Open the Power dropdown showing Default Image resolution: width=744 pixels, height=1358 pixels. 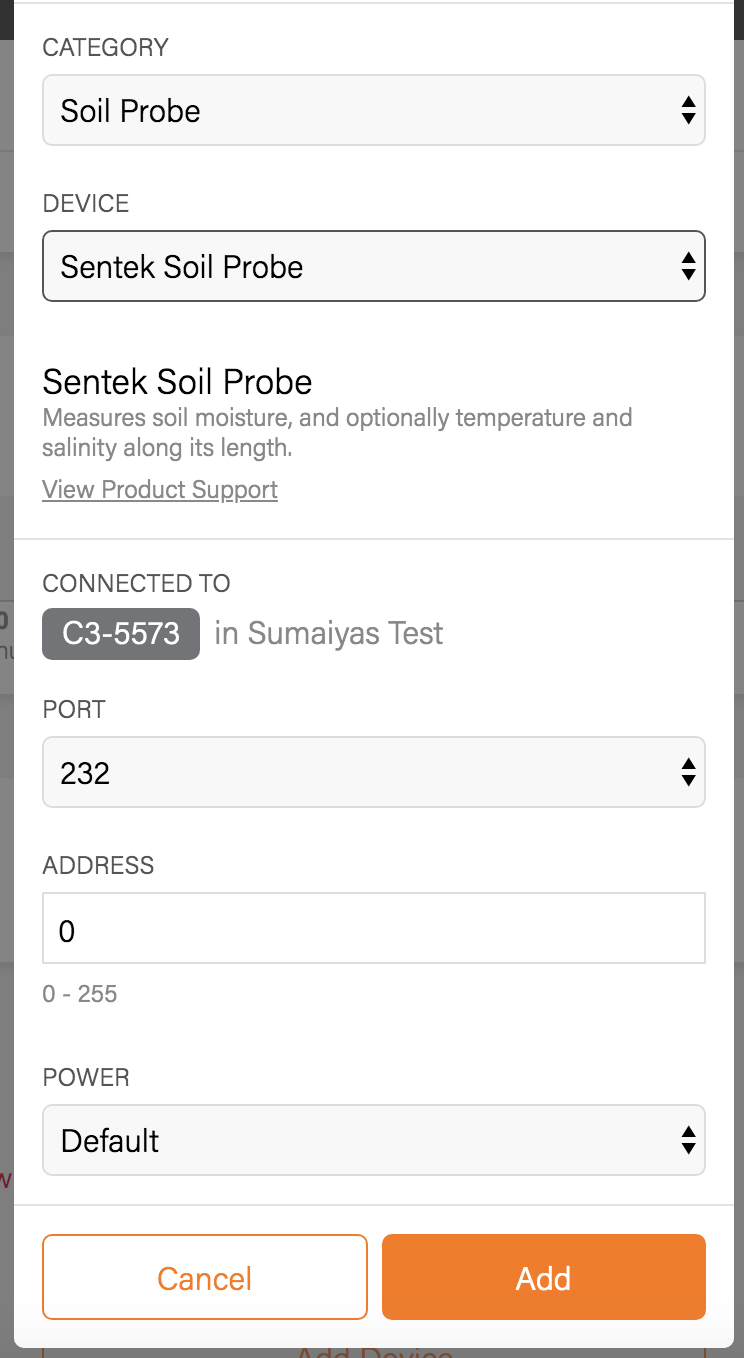(373, 1140)
